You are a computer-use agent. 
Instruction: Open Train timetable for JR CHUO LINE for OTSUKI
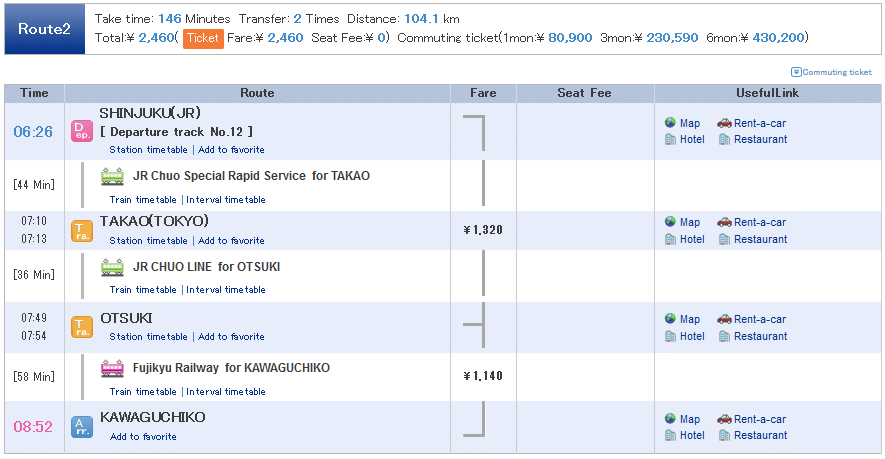point(143,290)
